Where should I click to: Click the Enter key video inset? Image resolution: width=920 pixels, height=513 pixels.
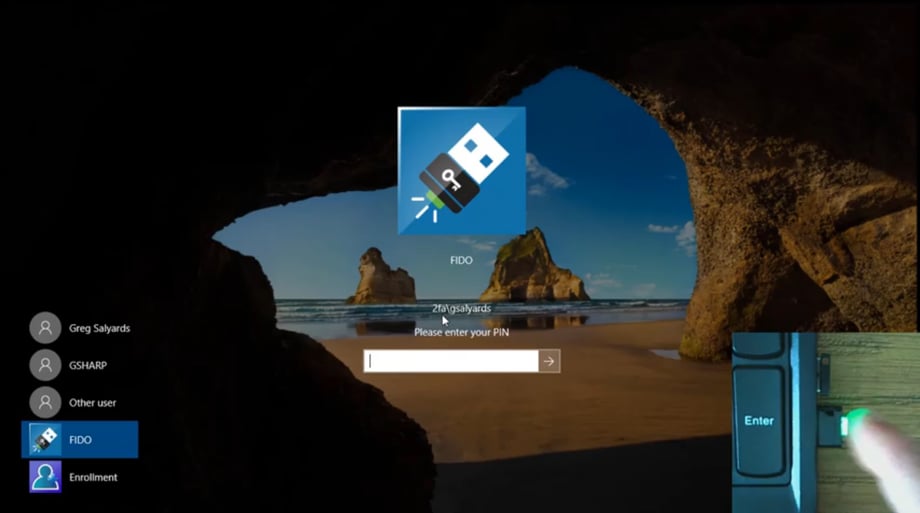[826, 423]
